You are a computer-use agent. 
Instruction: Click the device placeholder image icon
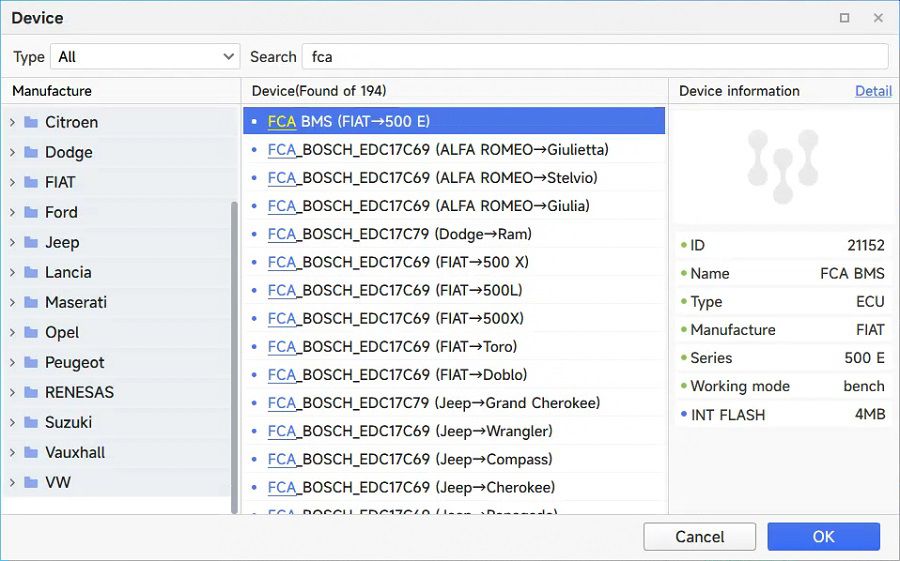(782, 166)
